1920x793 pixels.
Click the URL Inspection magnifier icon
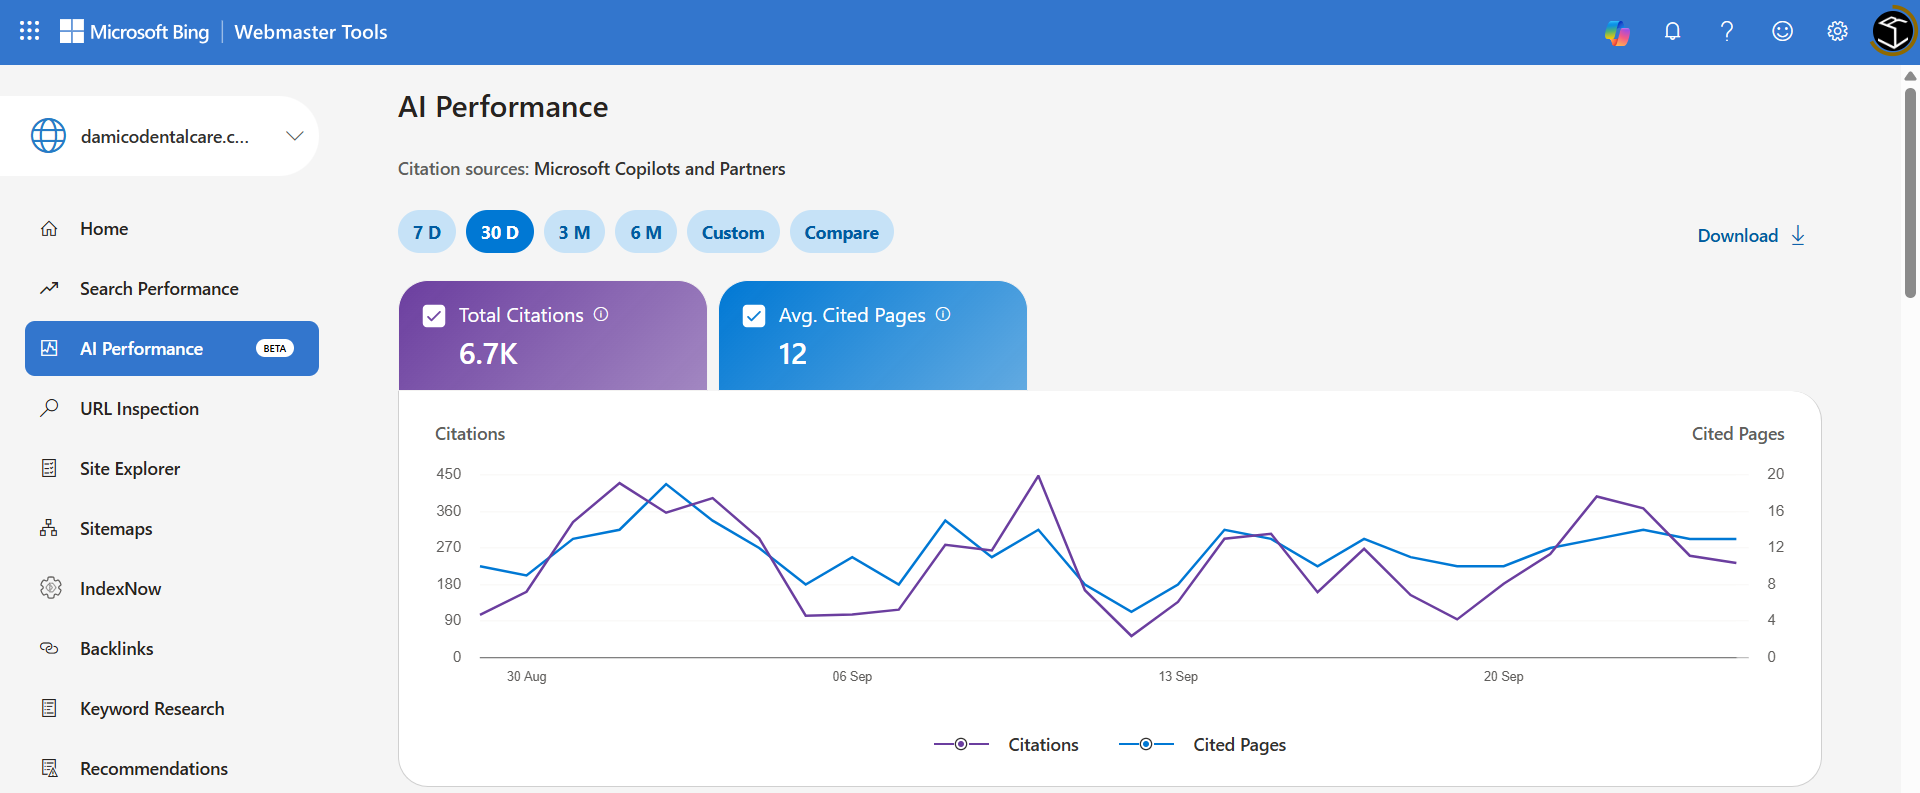pos(49,408)
